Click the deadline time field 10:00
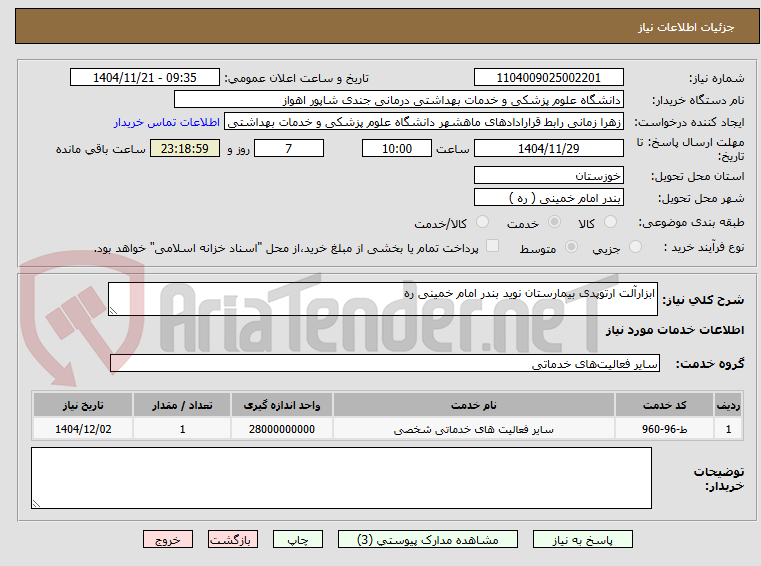The image size is (761, 566). point(397,148)
